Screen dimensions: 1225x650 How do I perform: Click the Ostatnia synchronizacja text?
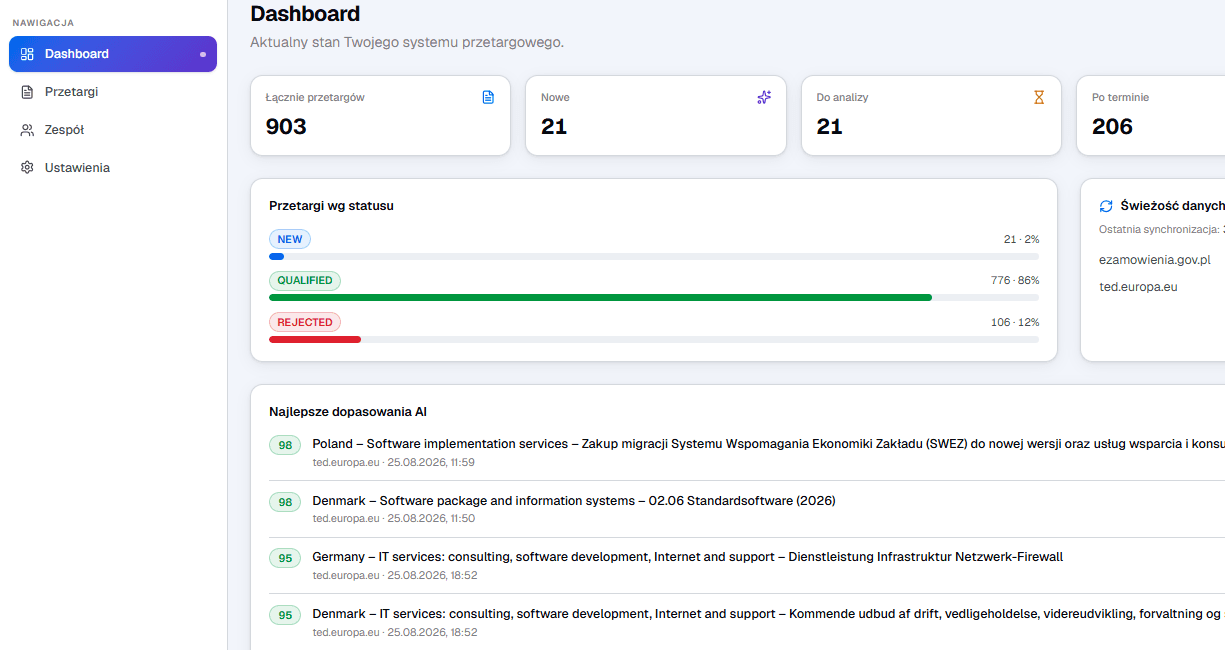[x=1161, y=229]
